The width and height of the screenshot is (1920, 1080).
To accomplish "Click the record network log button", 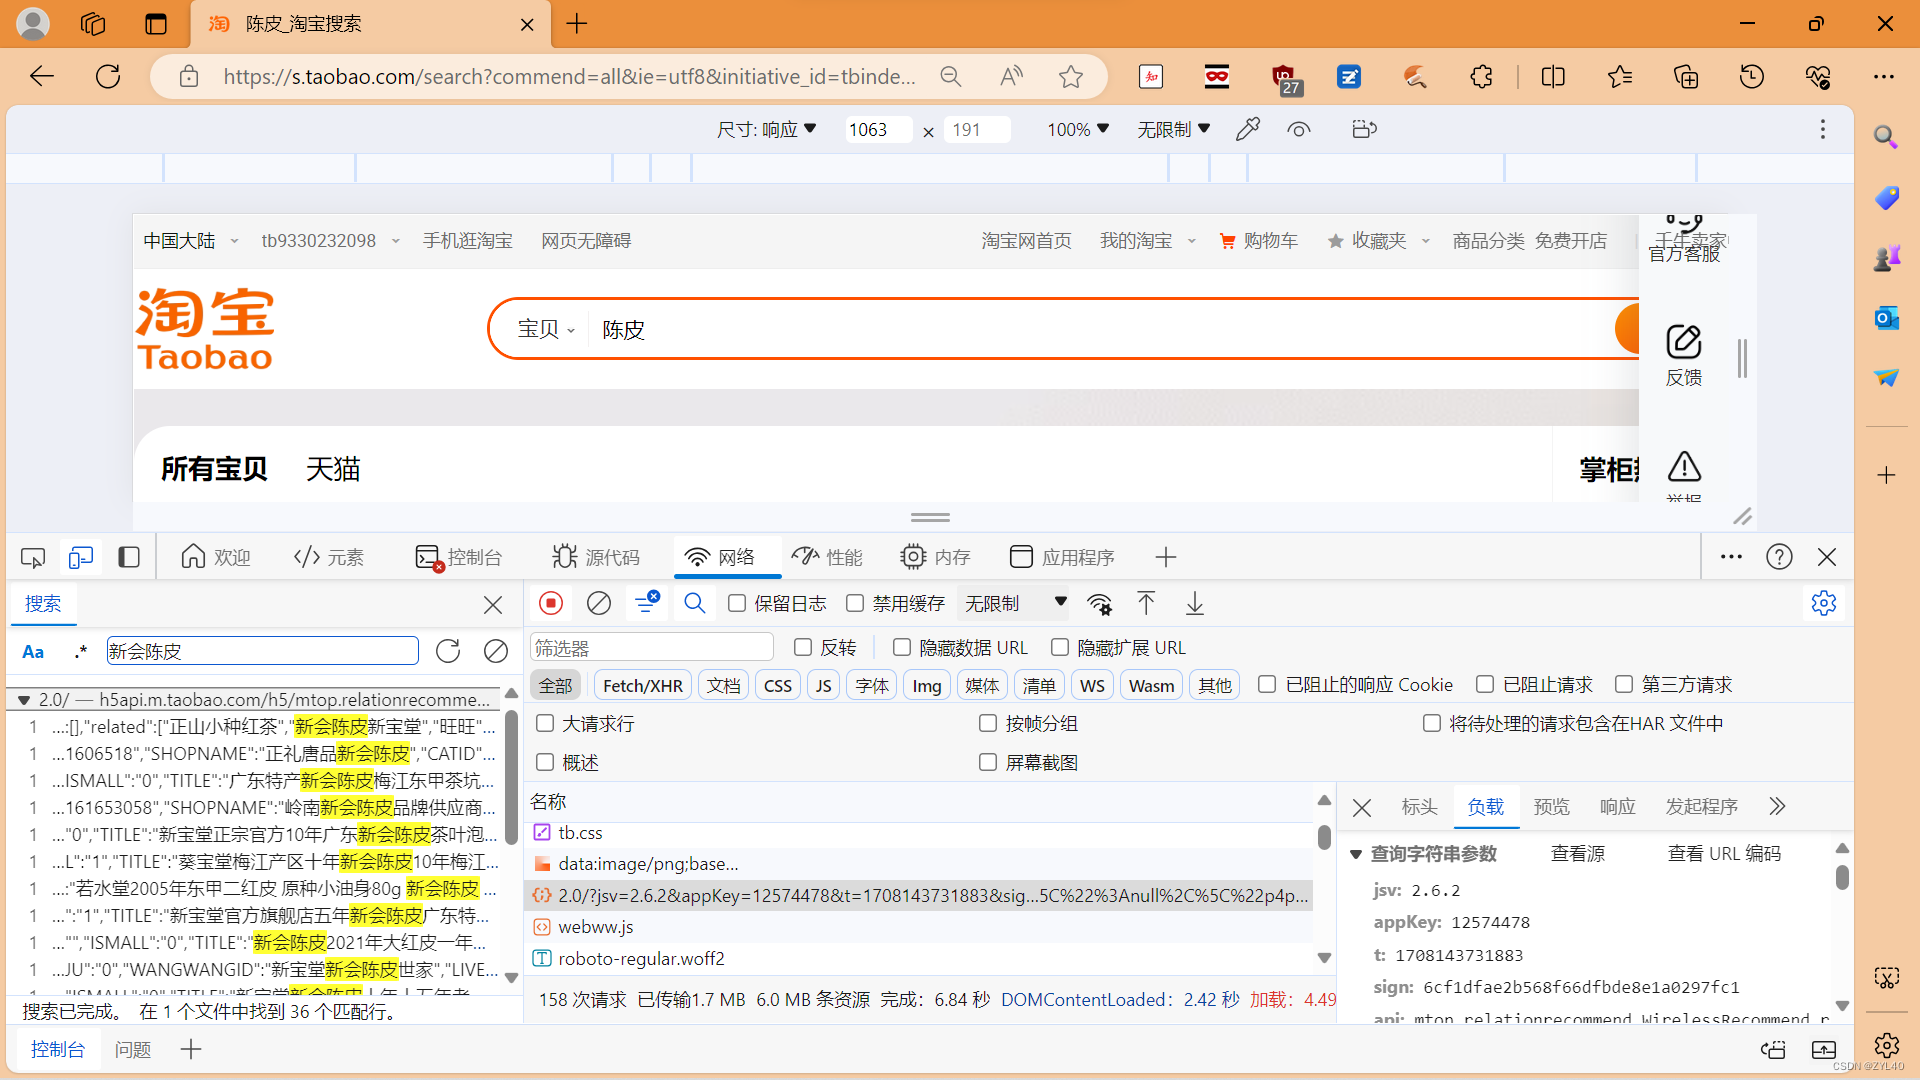I will click(x=551, y=603).
